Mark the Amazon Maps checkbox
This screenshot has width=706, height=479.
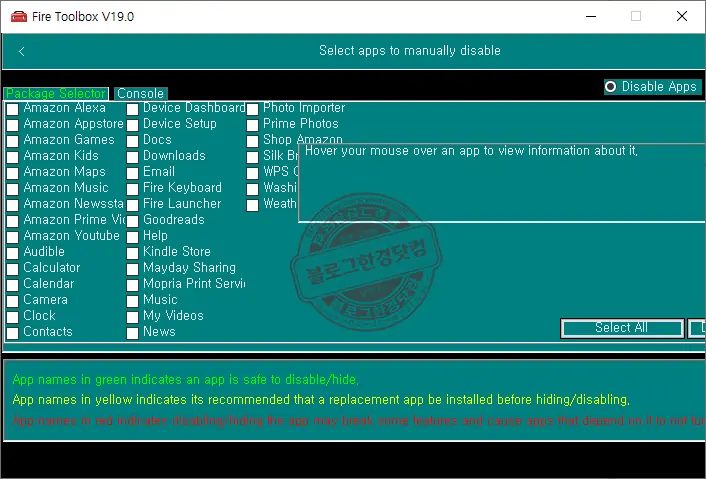[13, 173]
